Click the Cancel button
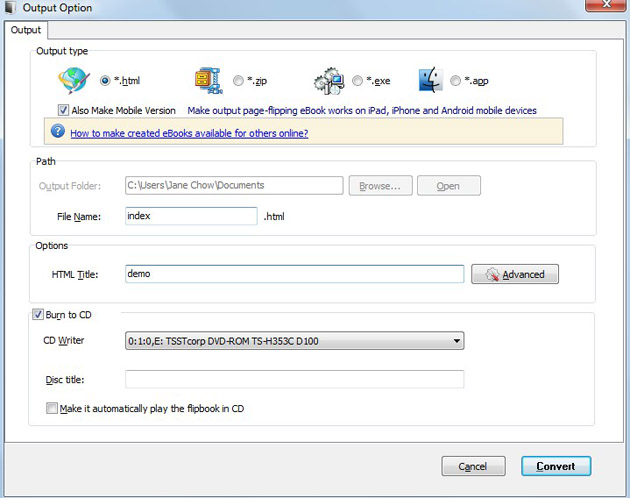The height and width of the screenshot is (498, 630). 473,466
